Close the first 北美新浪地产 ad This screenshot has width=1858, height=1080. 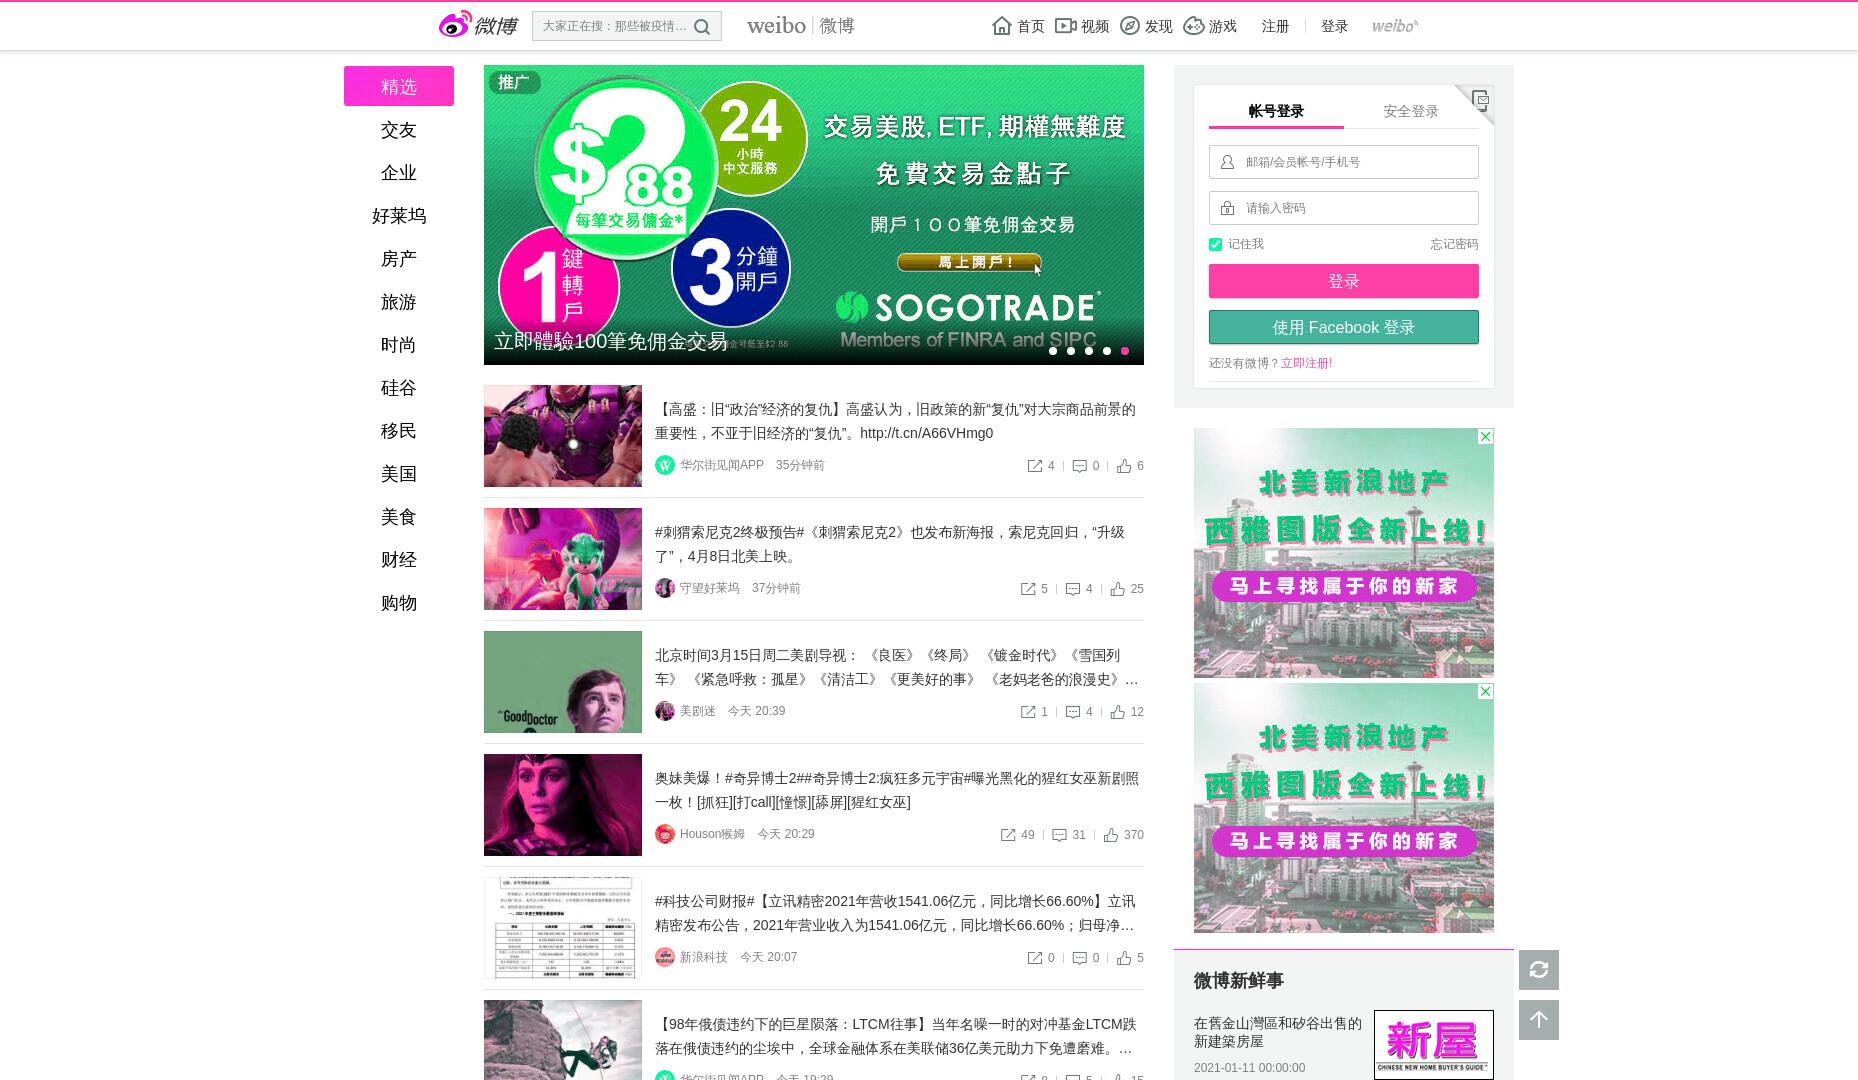1486,436
